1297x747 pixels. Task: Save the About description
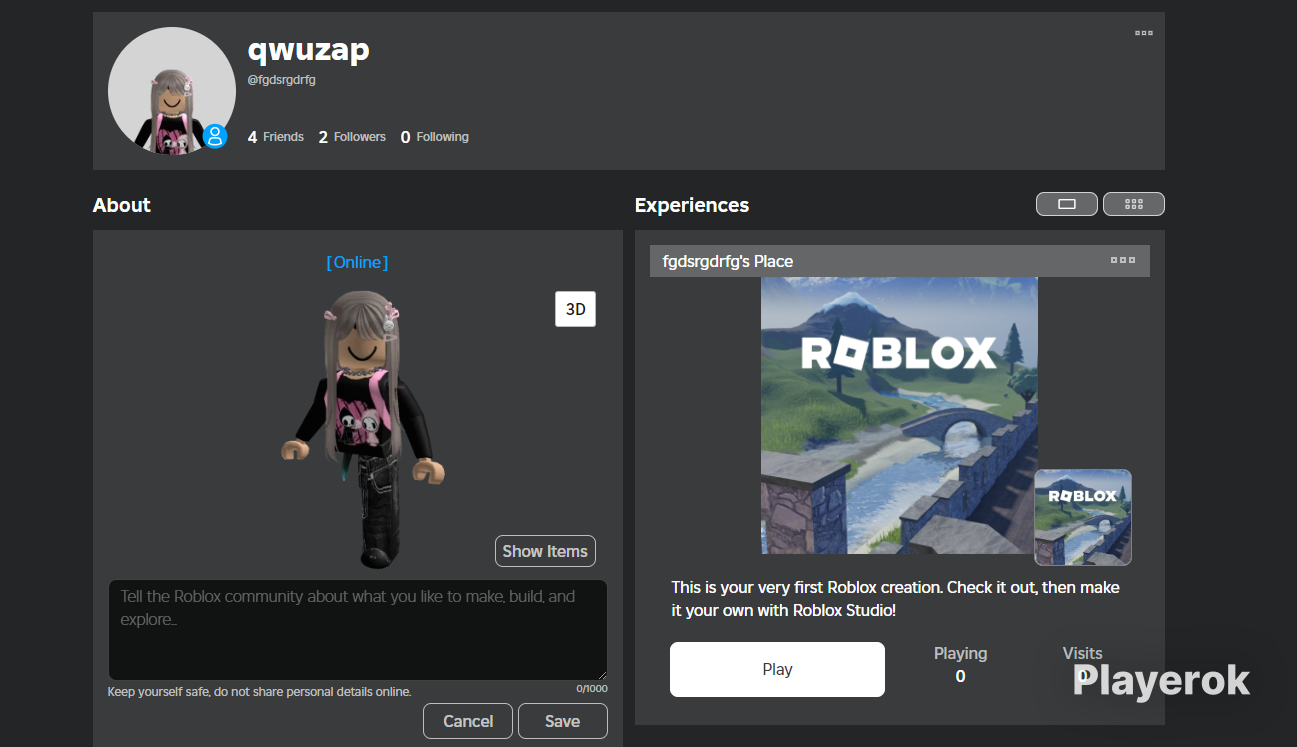point(562,721)
